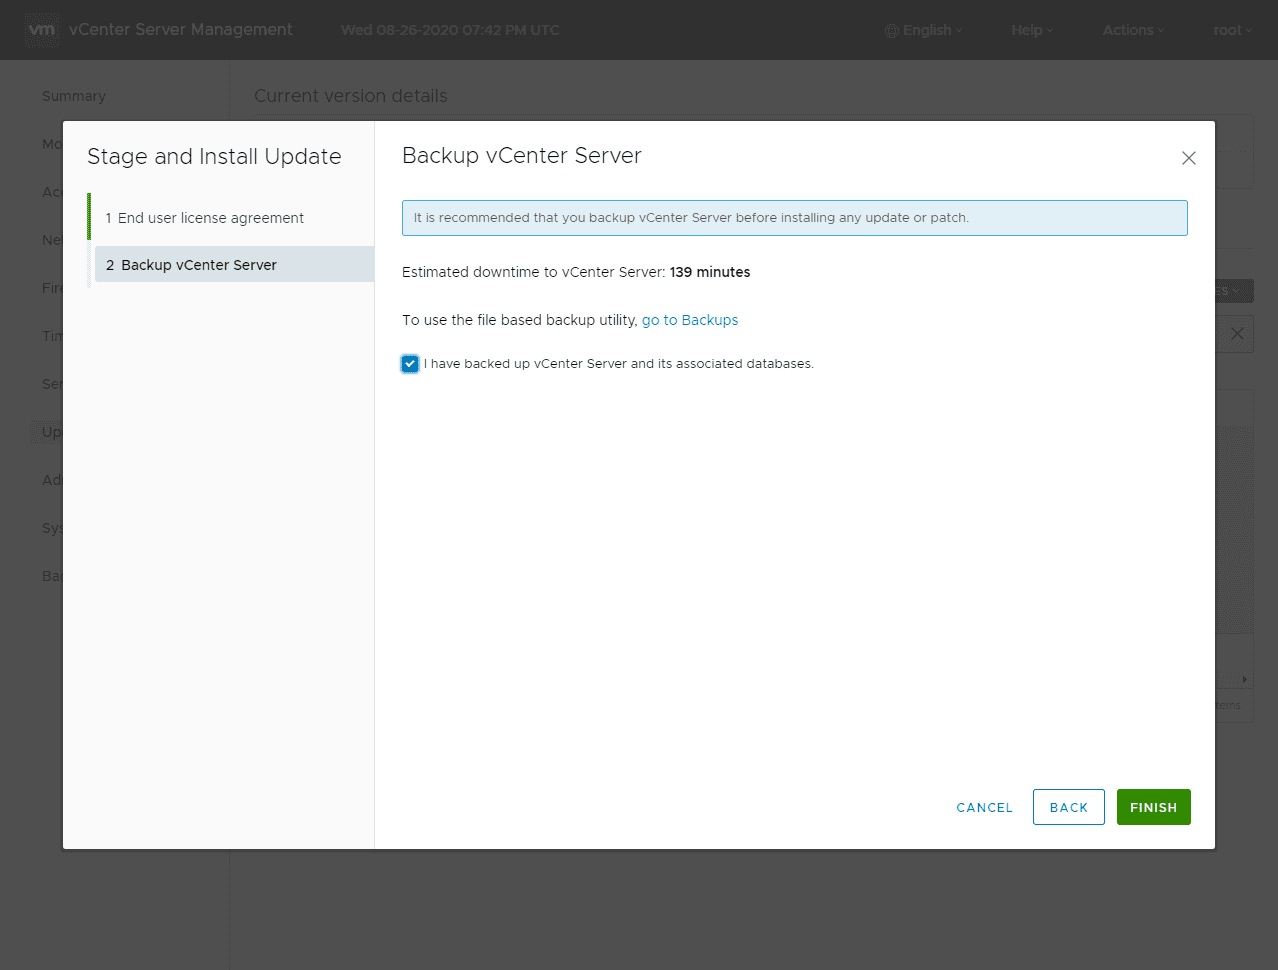Open the Actions dropdown menu
Image resolution: width=1278 pixels, height=970 pixels.
(1132, 30)
